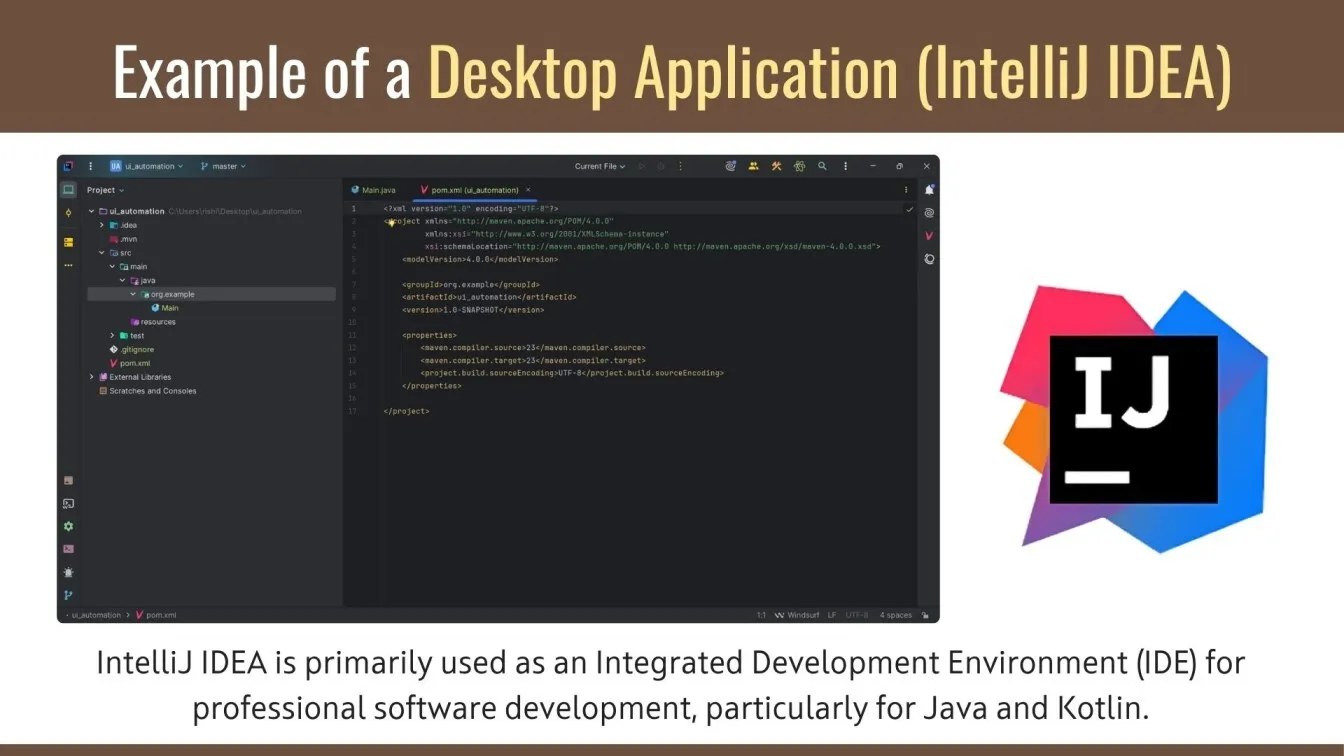Select the Main class in the project tree
The image size is (1344, 756).
pyautogui.click(x=165, y=308)
